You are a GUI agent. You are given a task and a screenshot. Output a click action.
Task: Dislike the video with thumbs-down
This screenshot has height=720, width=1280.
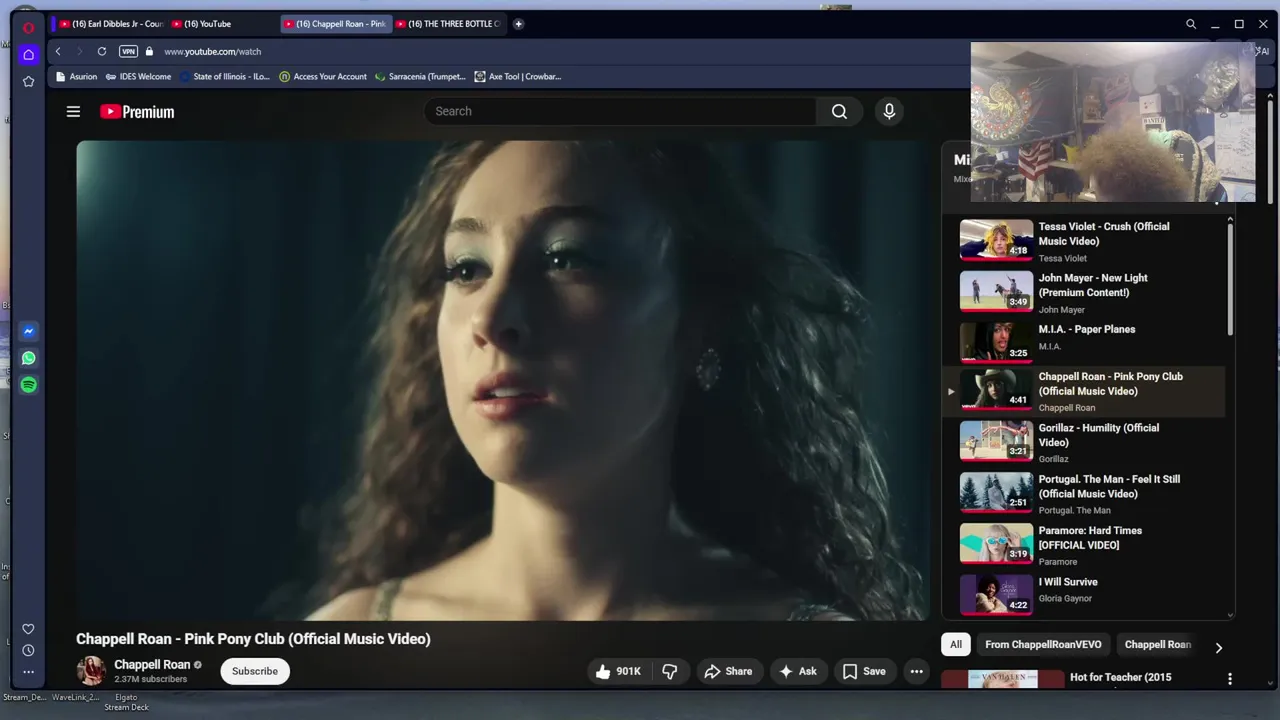(670, 671)
